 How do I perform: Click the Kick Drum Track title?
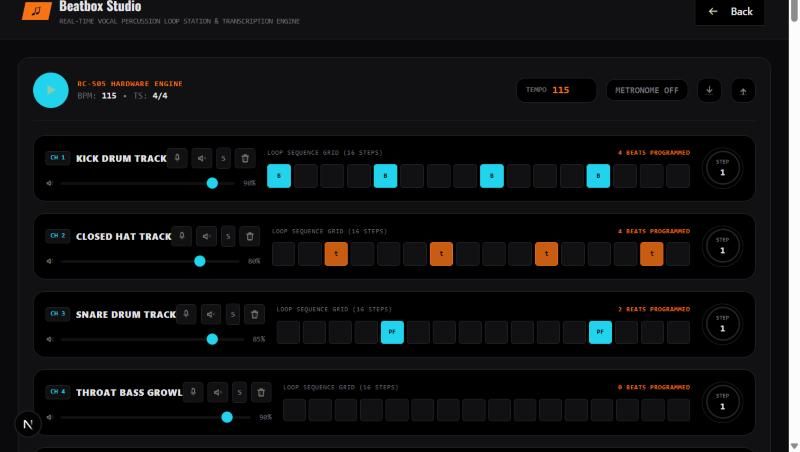click(121, 159)
